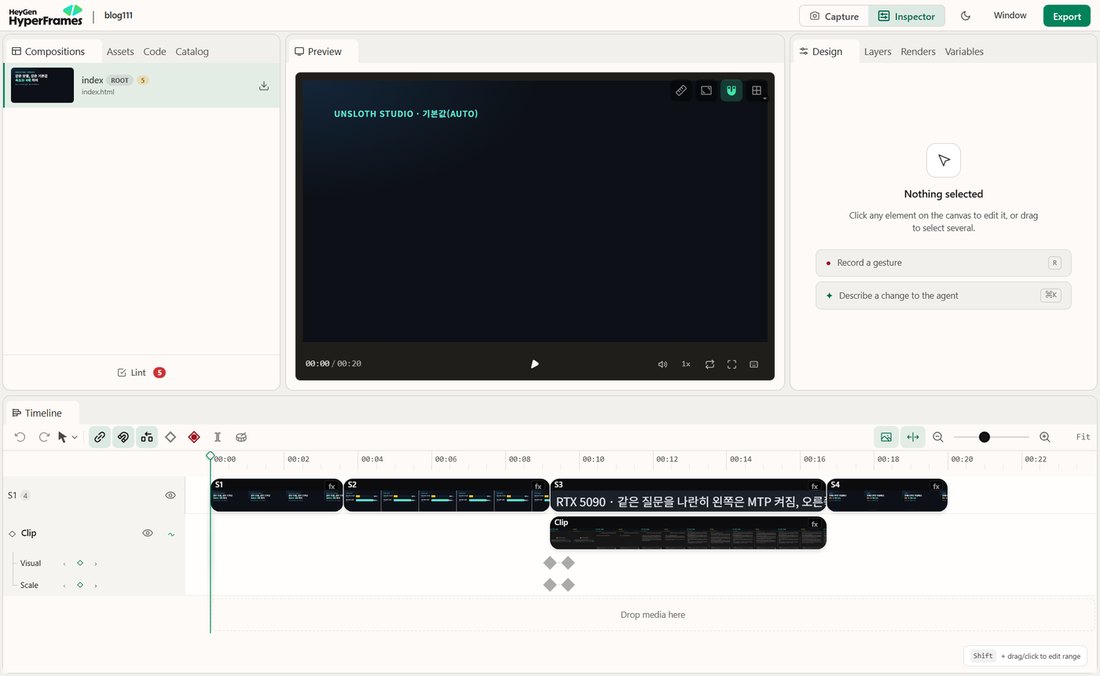Change the 1x playback speed

686,364
